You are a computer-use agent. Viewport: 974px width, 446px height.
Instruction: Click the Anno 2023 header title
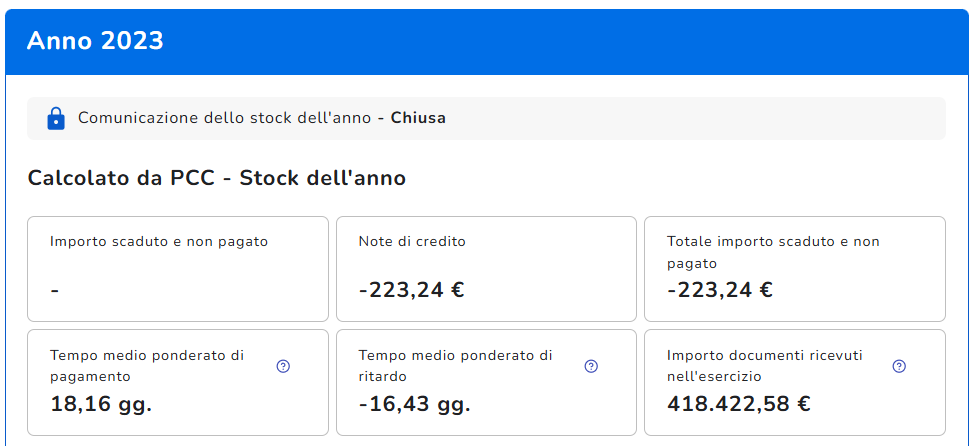95,41
